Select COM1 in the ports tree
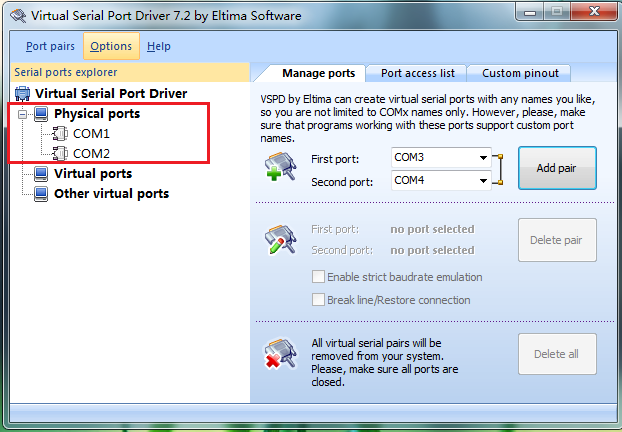 click(x=91, y=134)
